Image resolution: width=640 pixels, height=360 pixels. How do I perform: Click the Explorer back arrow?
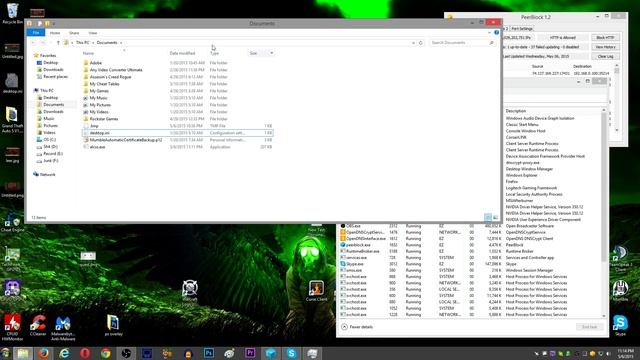[x=33, y=42]
